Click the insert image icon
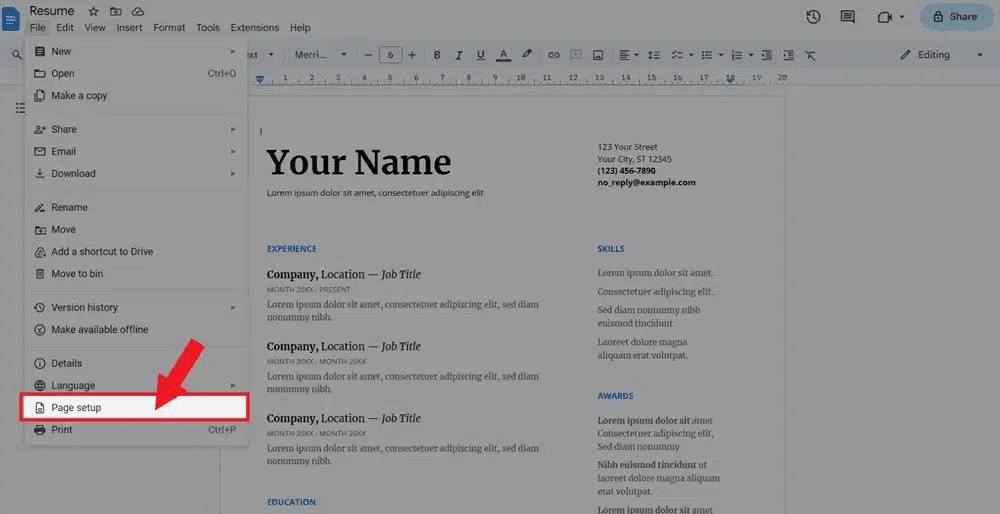The width and height of the screenshot is (1000, 514). (598, 55)
